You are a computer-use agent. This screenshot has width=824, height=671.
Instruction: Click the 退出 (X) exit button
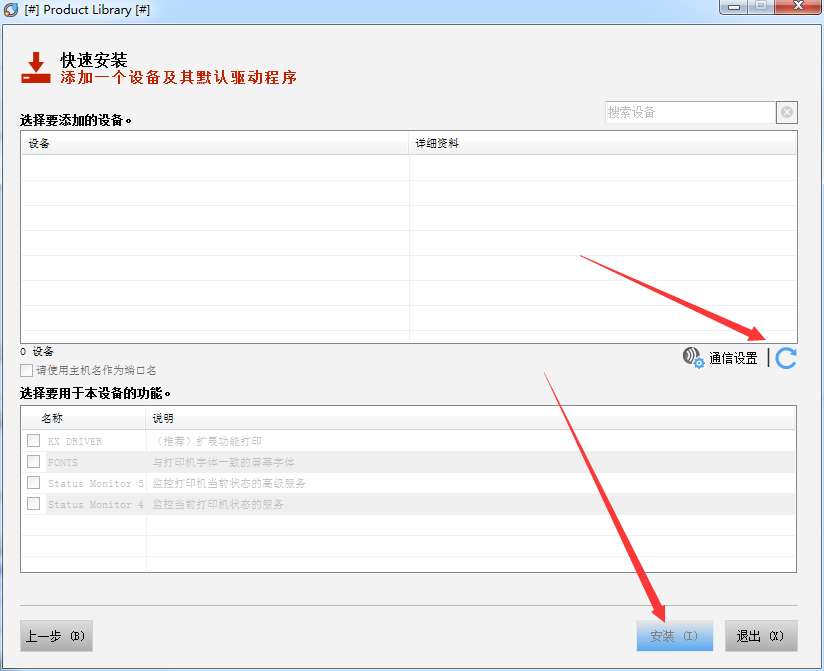coord(761,636)
